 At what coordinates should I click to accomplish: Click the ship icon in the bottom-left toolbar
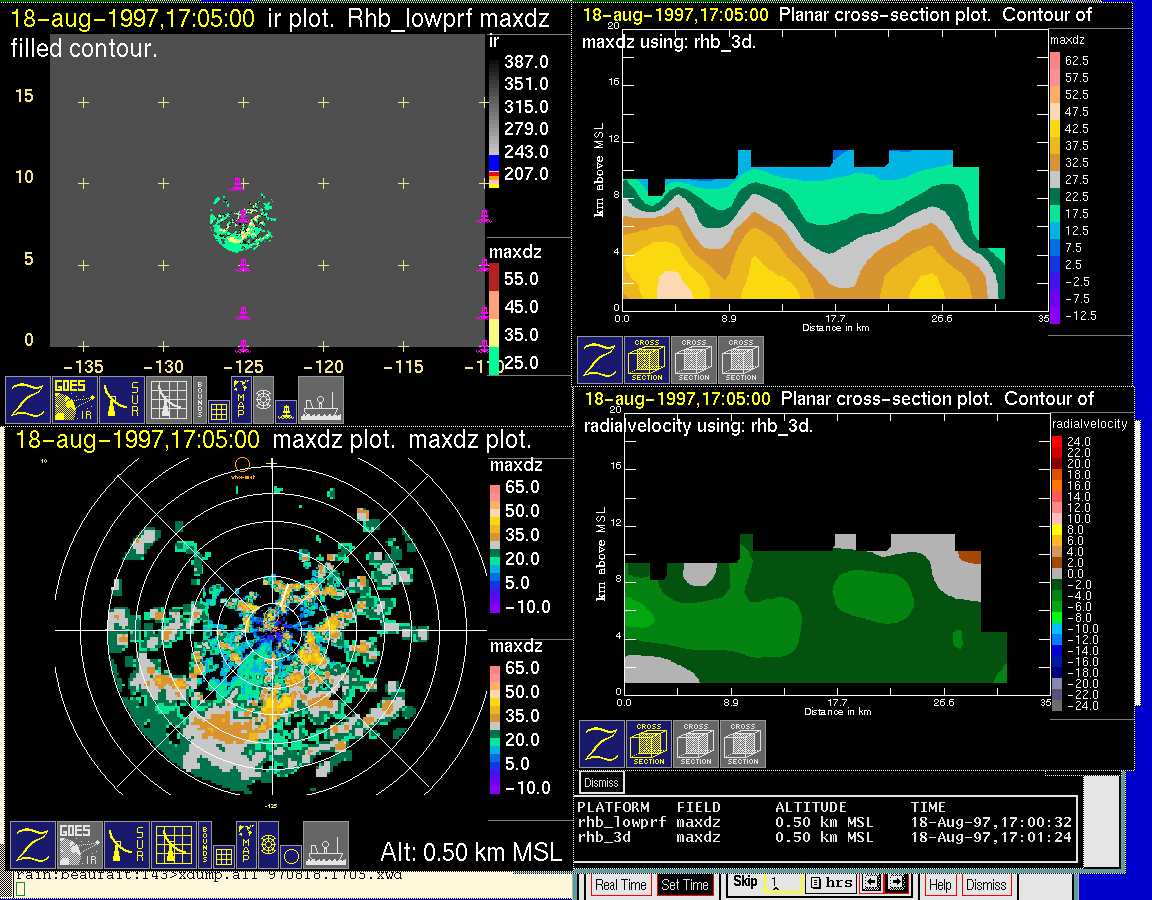pyautogui.click(x=325, y=845)
